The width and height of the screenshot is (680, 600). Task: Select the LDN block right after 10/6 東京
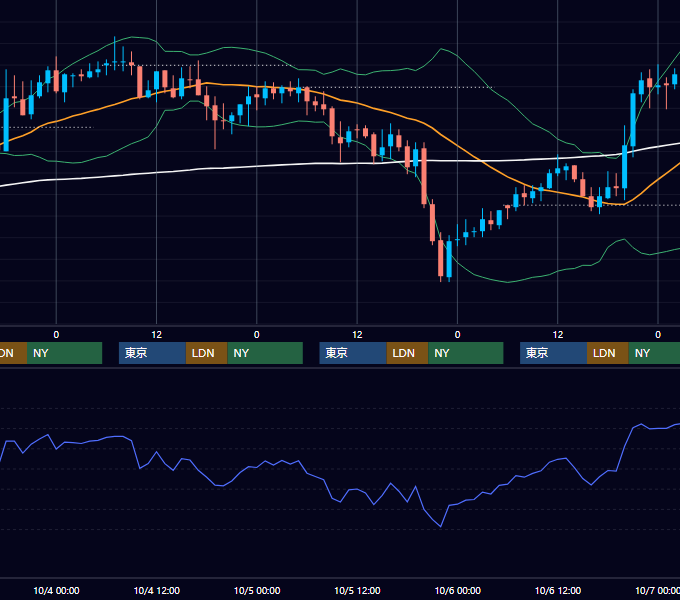tap(608, 353)
